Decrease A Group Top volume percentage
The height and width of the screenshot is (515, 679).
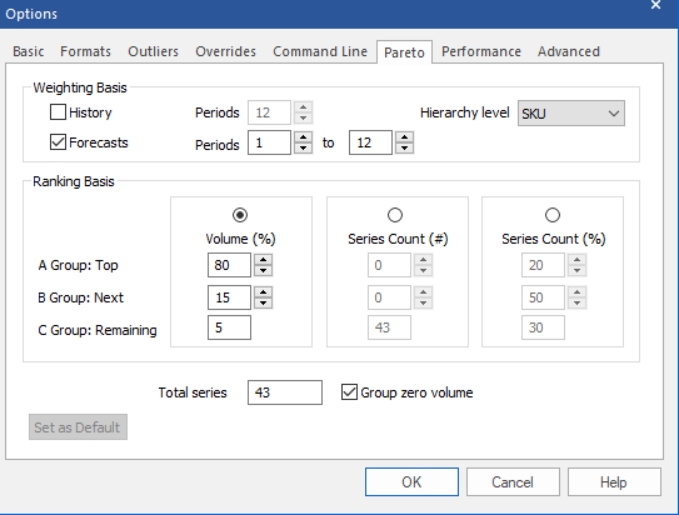(x=263, y=270)
